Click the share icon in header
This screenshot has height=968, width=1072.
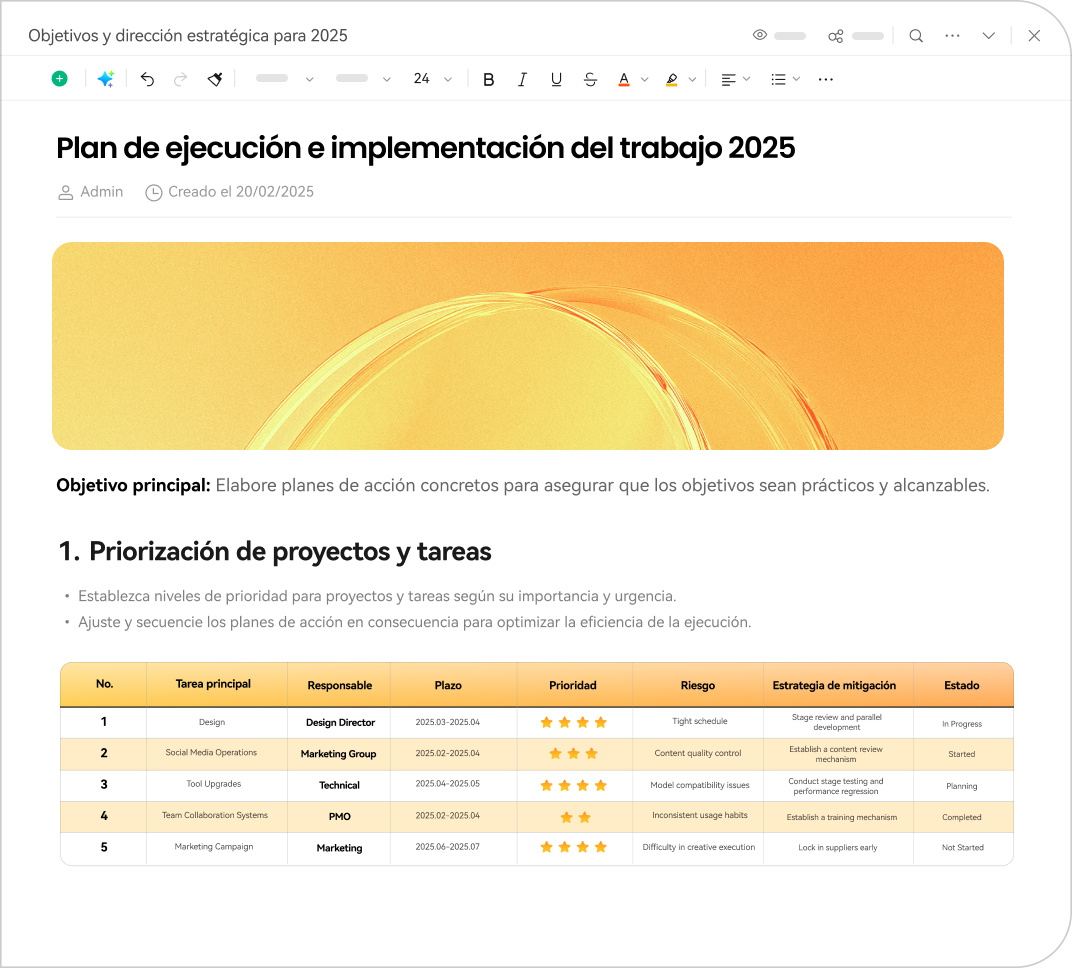click(836, 36)
